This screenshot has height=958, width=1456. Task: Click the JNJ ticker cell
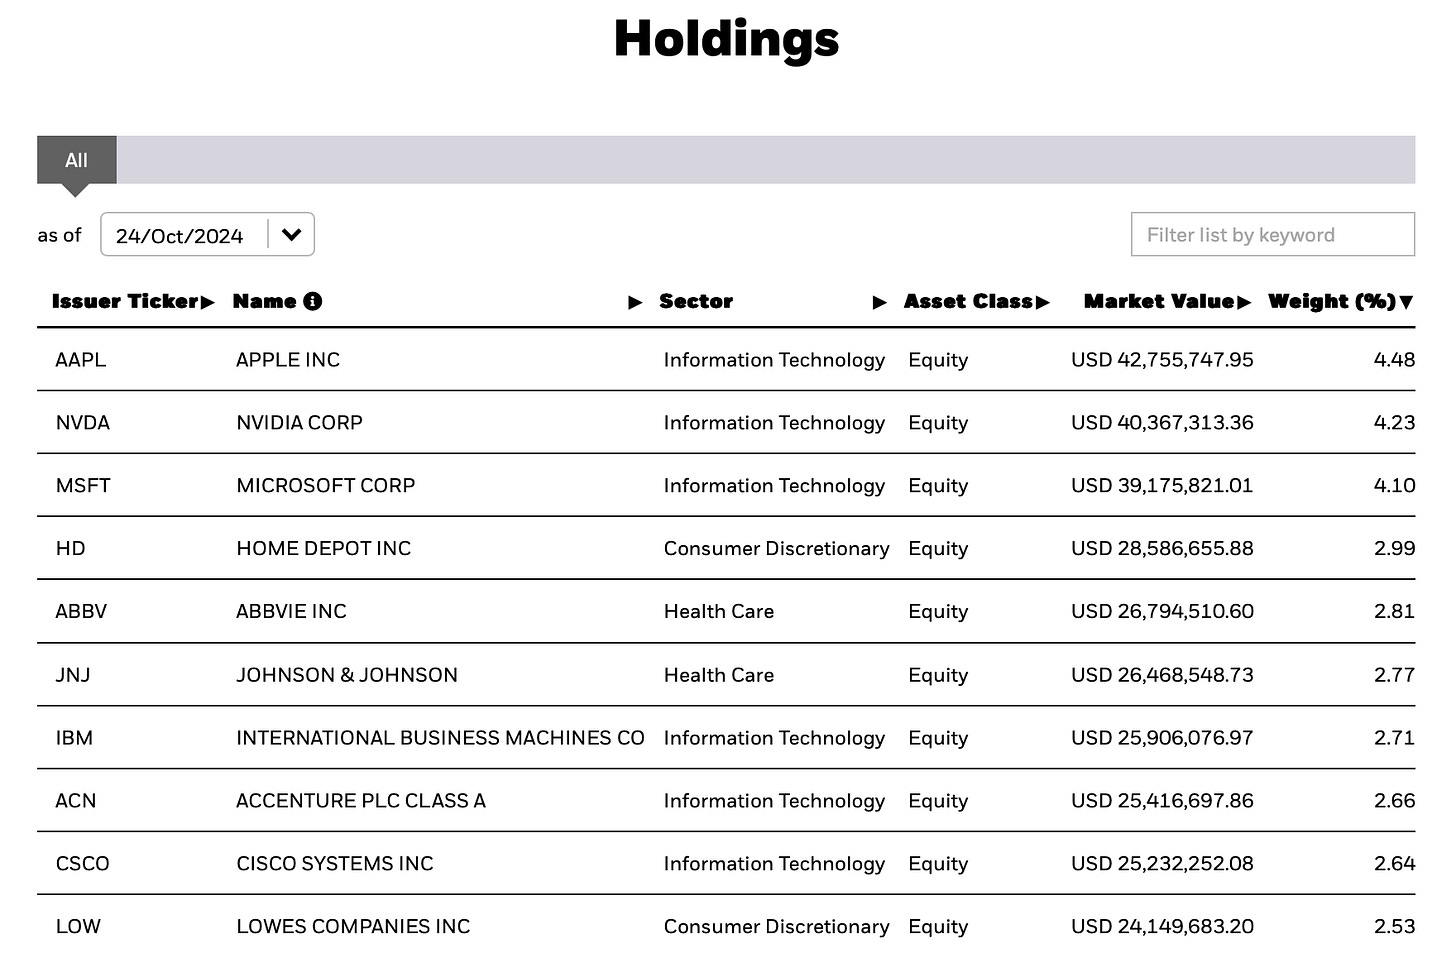[73, 675]
